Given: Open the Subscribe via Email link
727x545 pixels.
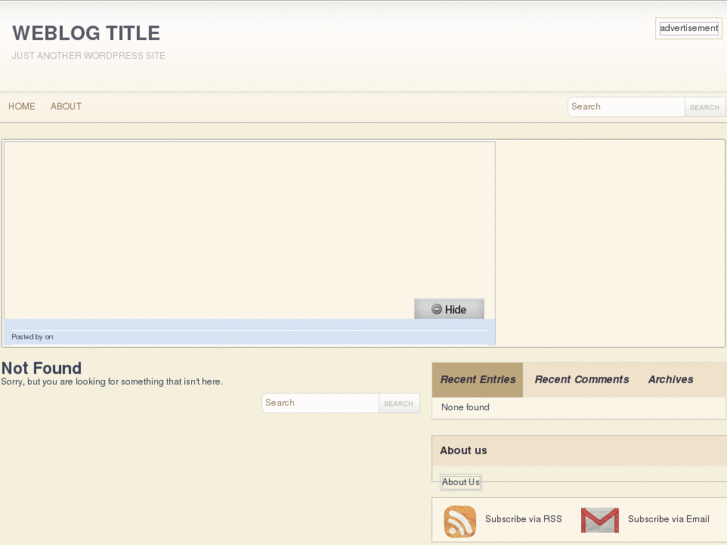Looking at the screenshot, I should point(669,519).
